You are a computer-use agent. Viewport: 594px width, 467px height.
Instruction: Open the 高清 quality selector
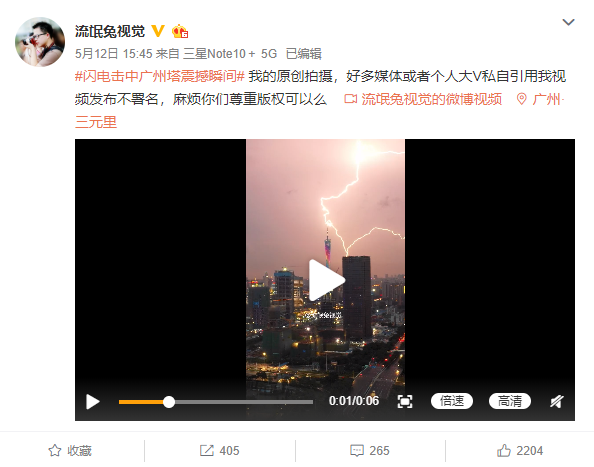tap(510, 401)
